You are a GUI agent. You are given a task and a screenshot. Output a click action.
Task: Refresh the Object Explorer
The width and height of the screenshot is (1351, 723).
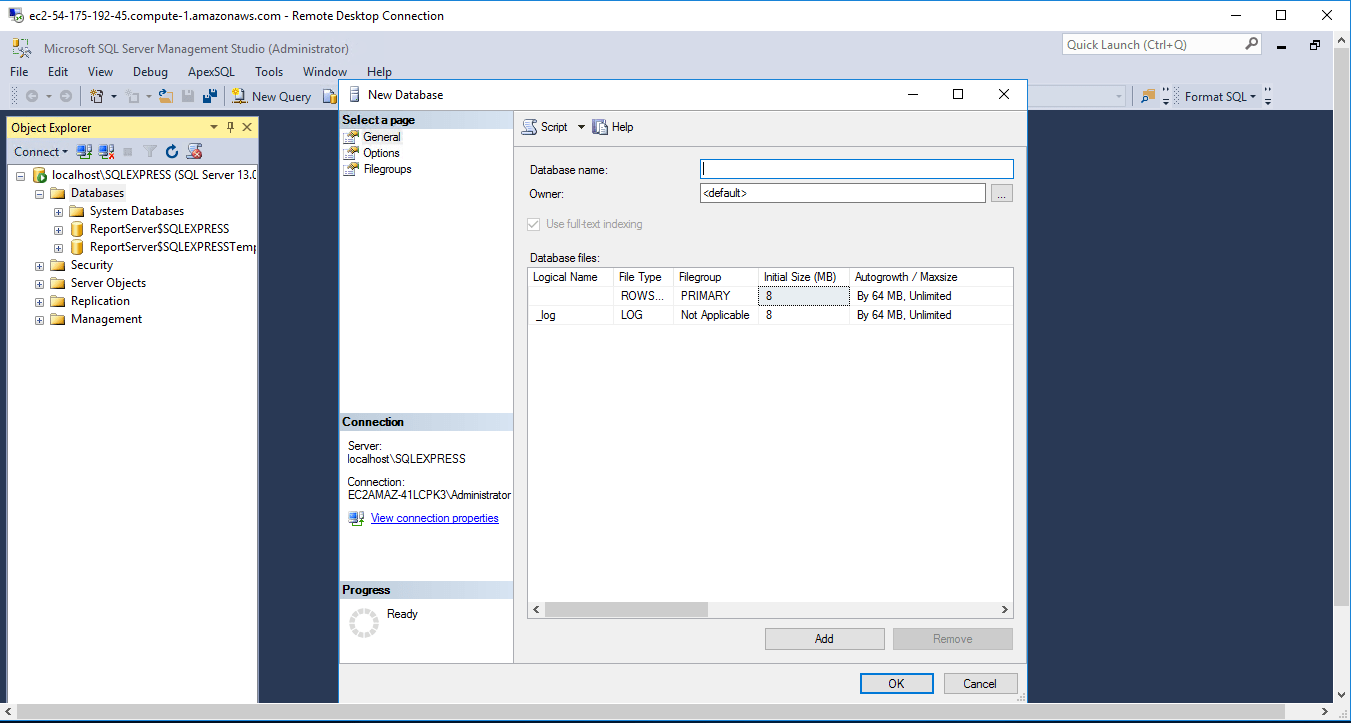(x=170, y=150)
